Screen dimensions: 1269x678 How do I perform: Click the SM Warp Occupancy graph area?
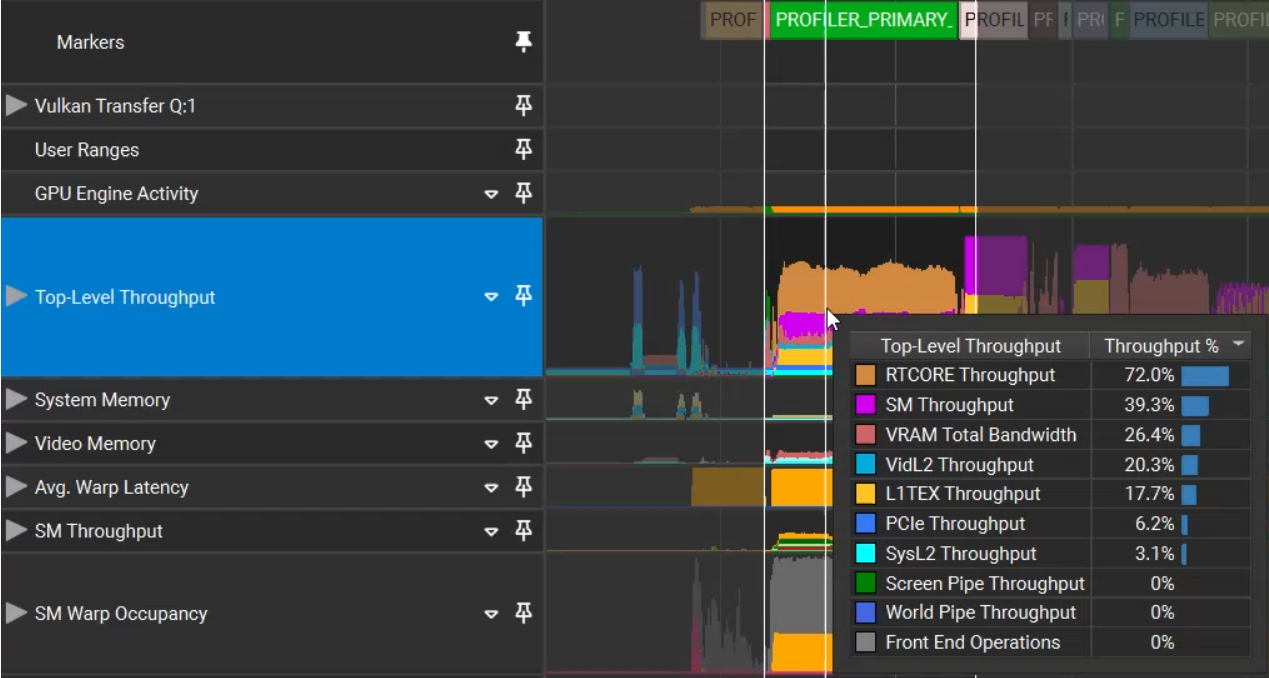pyautogui.click(x=700, y=615)
